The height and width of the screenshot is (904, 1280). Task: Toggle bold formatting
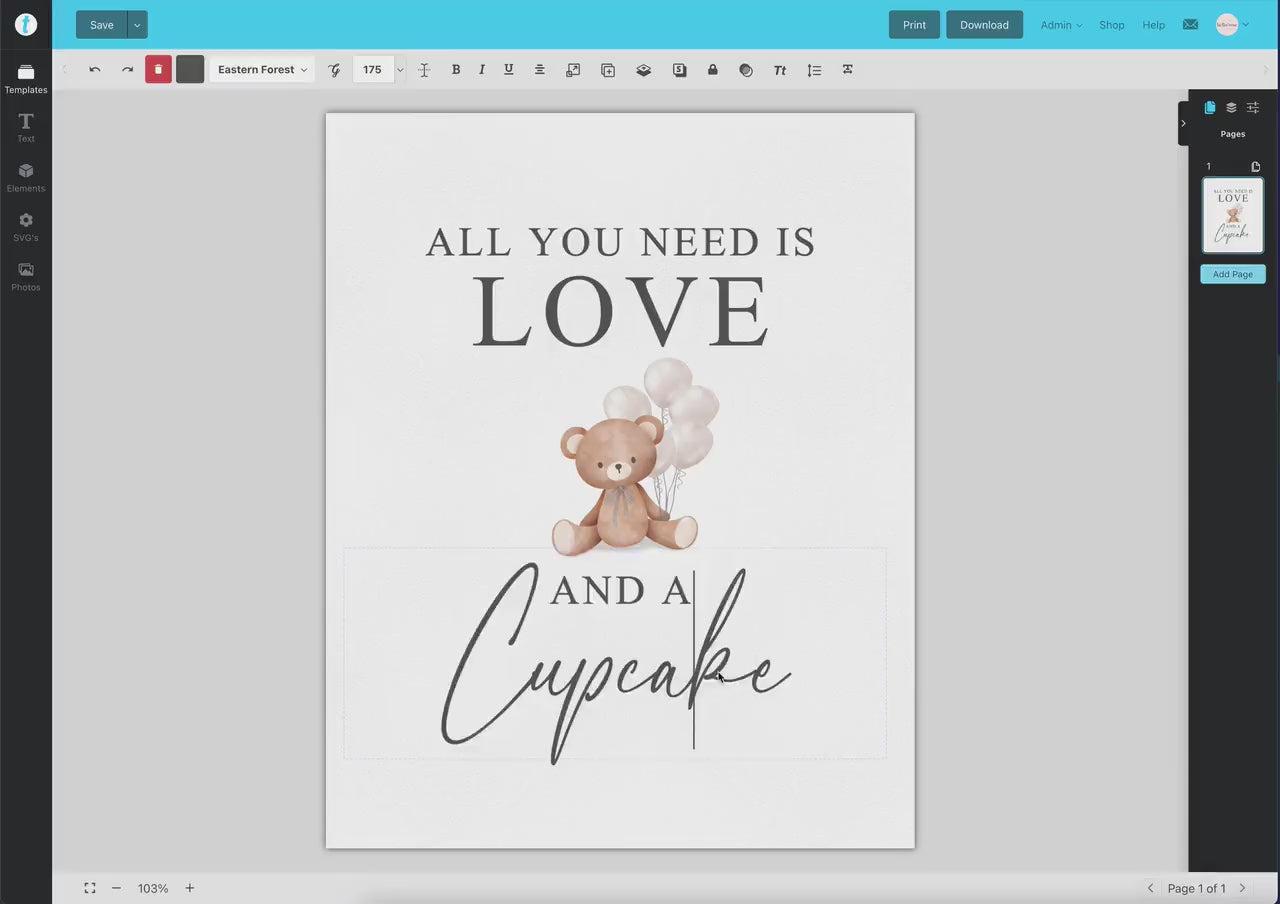pos(456,70)
